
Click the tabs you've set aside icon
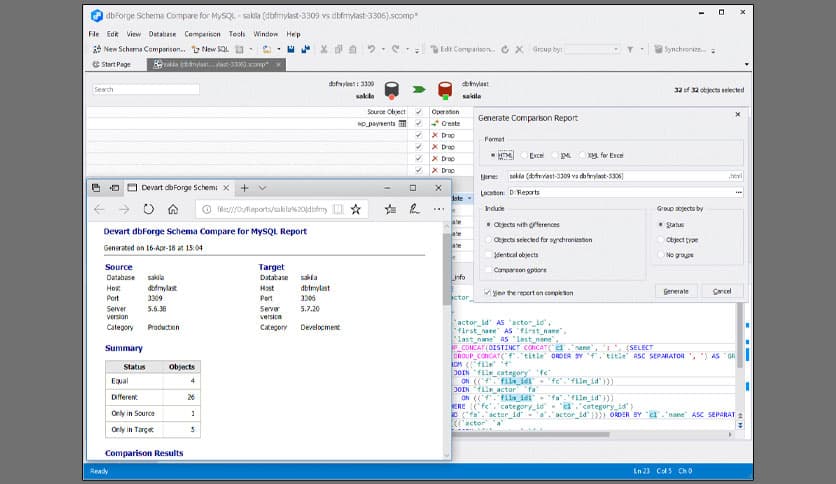click(x=96, y=188)
